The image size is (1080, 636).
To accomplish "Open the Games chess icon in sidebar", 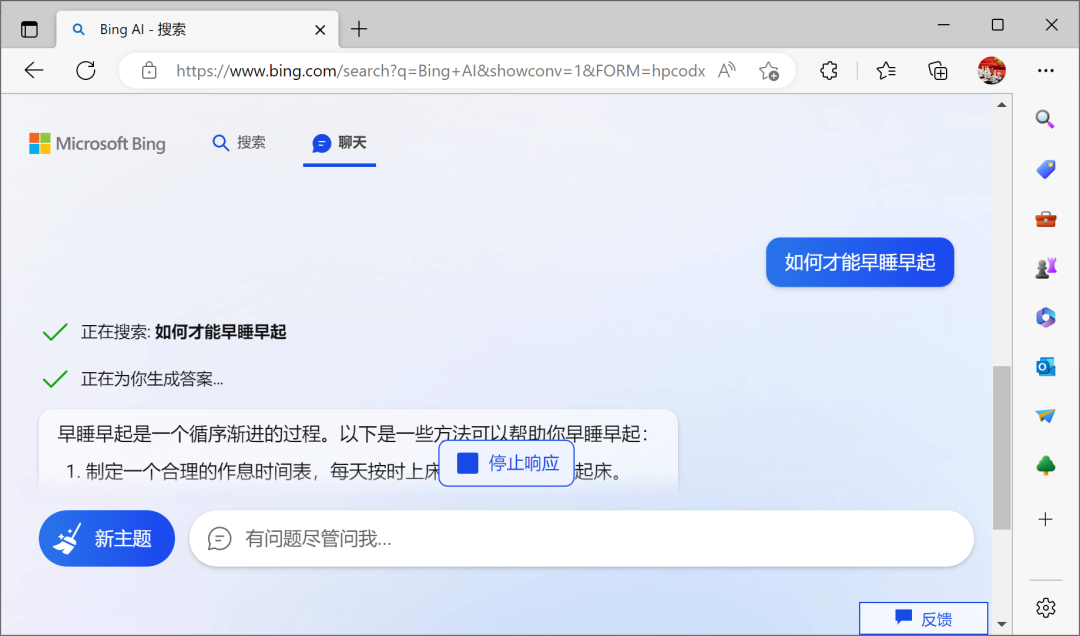I will 1045,268.
